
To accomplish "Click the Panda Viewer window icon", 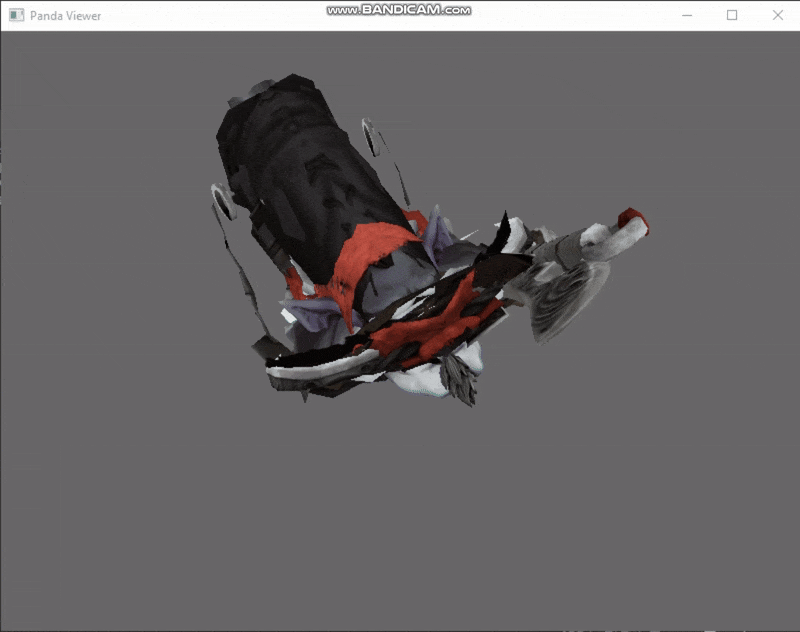I will point(16,15).
